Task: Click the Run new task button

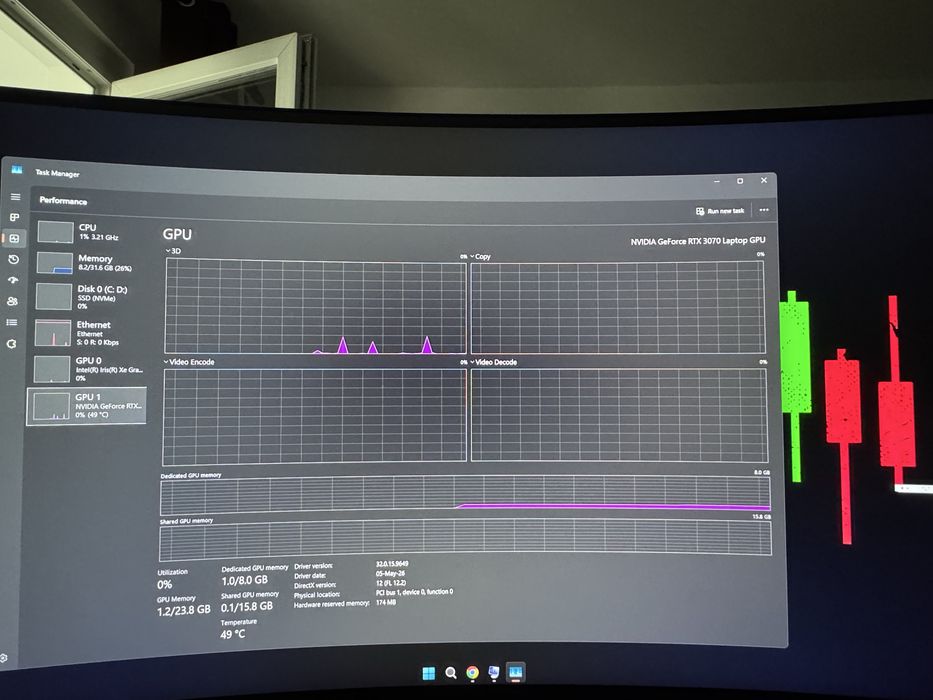Action: [x=720, y=211]
